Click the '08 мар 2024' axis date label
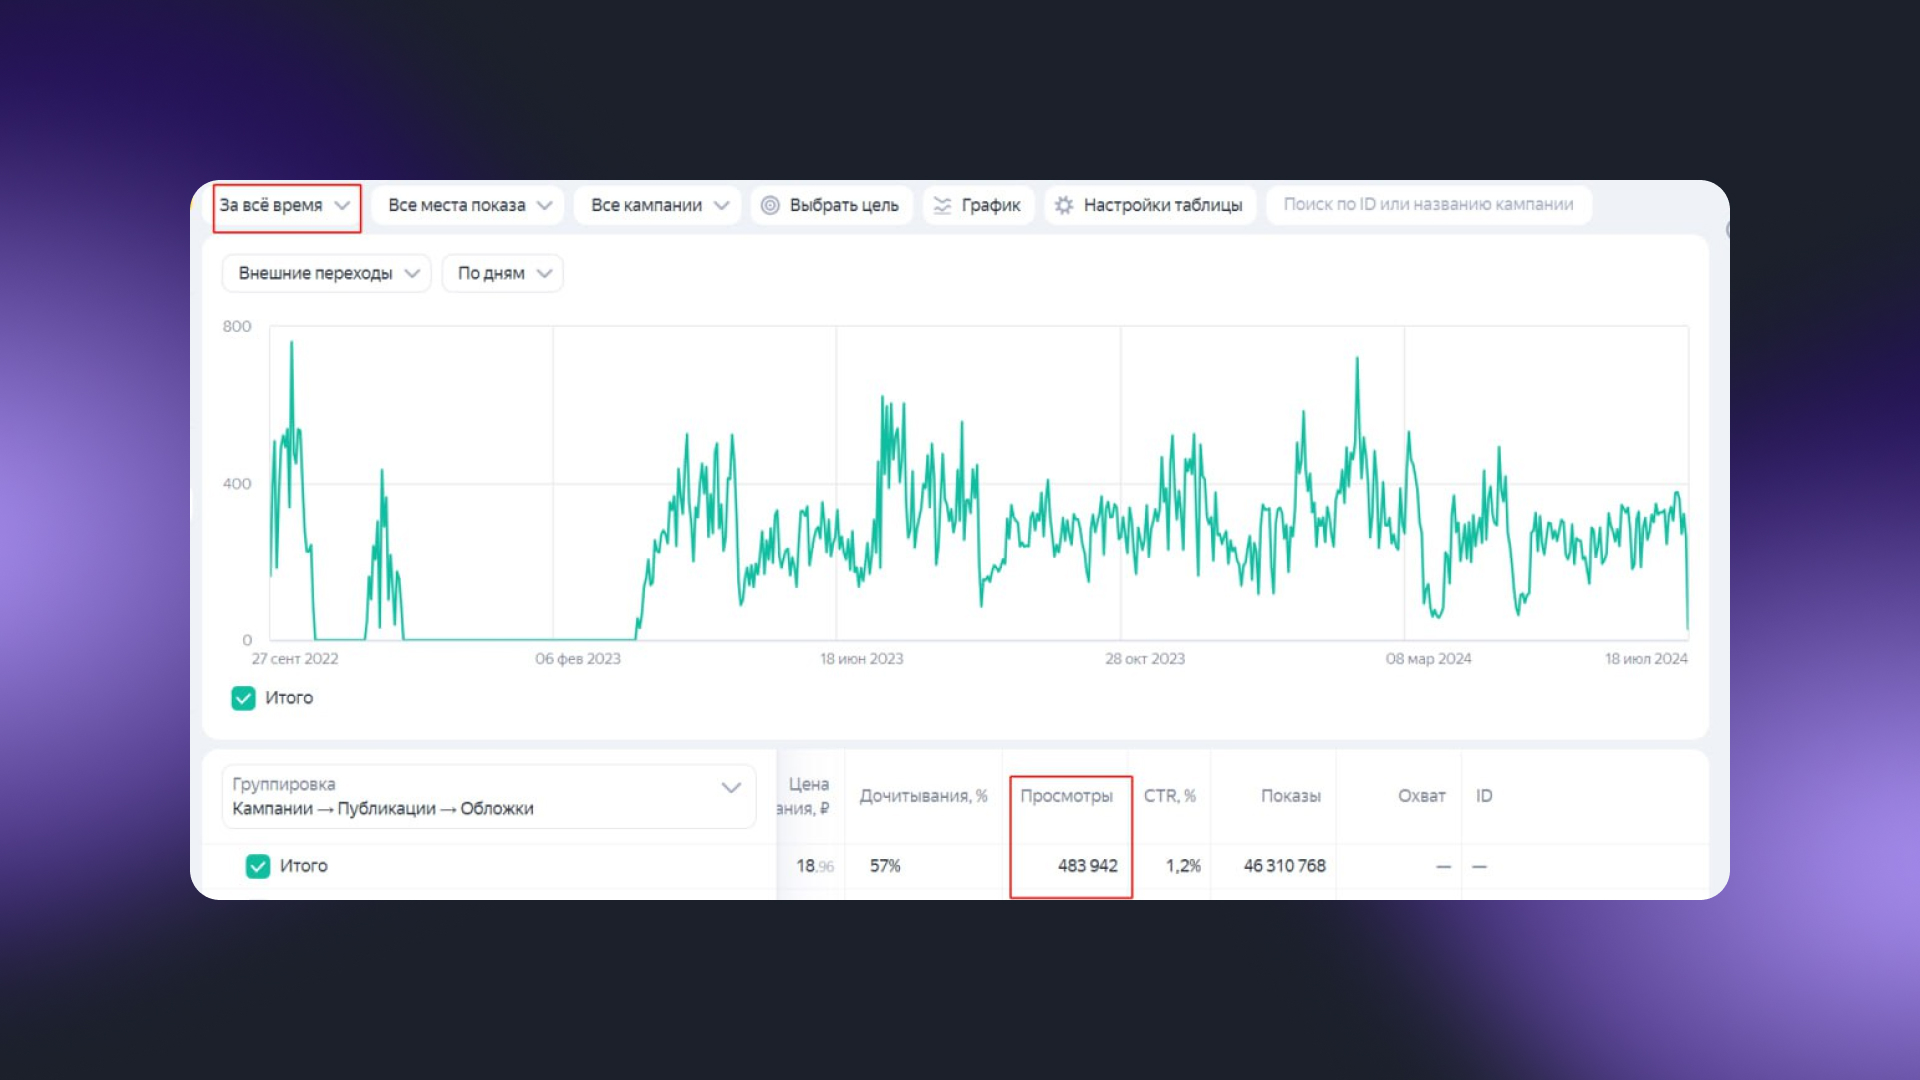 coord(1428,659)
